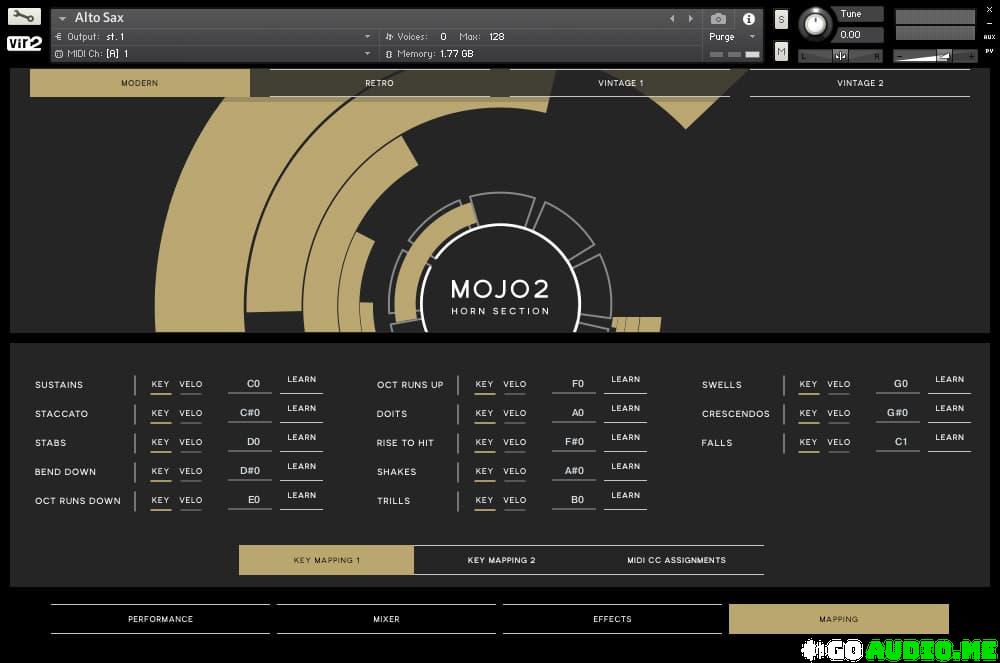Viewport: 1000px width, 663px height.
Task: Click the C1 key field for FALLS
Action: pyautogui.click(x=898, y=442)
